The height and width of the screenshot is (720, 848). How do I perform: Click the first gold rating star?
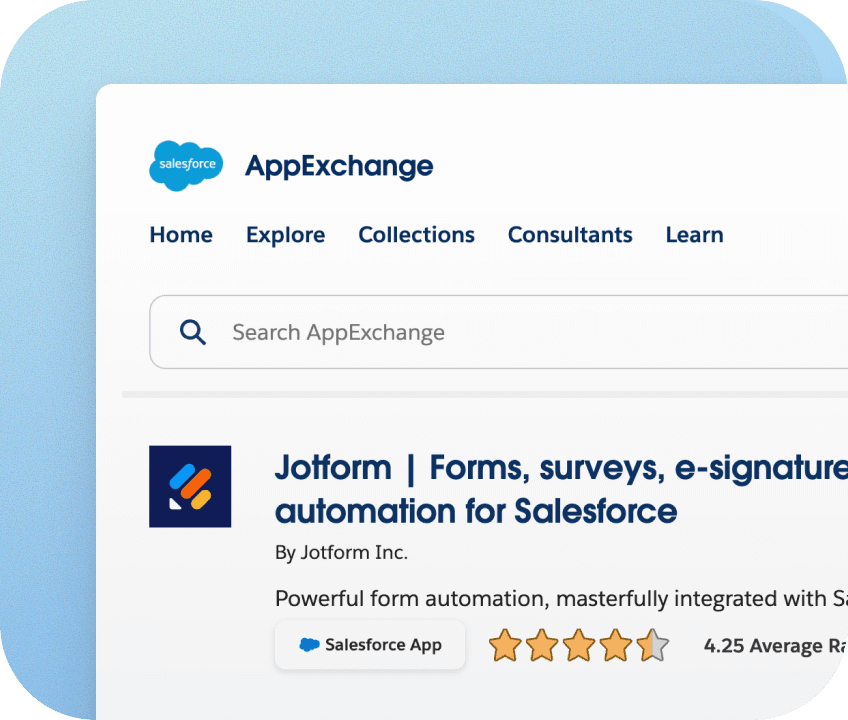pyautogui.click(x=506, y=646)
